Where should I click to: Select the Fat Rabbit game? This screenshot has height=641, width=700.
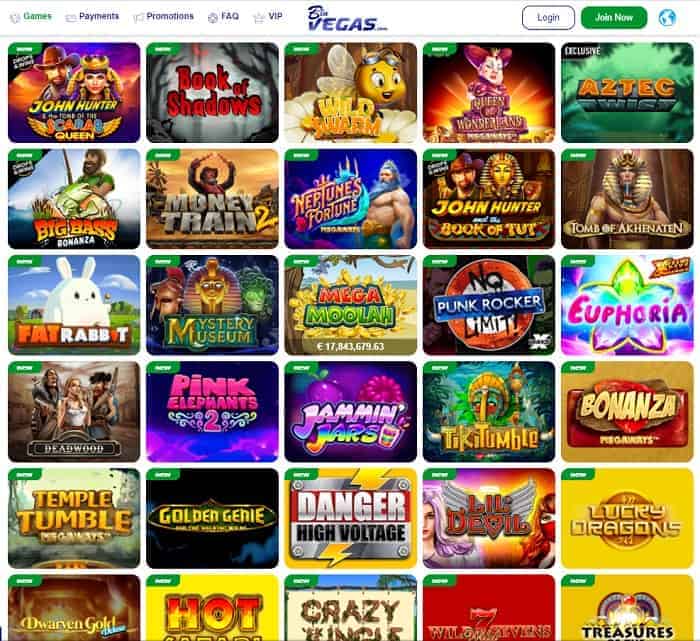pyautogui.click(x=74, y=305)
